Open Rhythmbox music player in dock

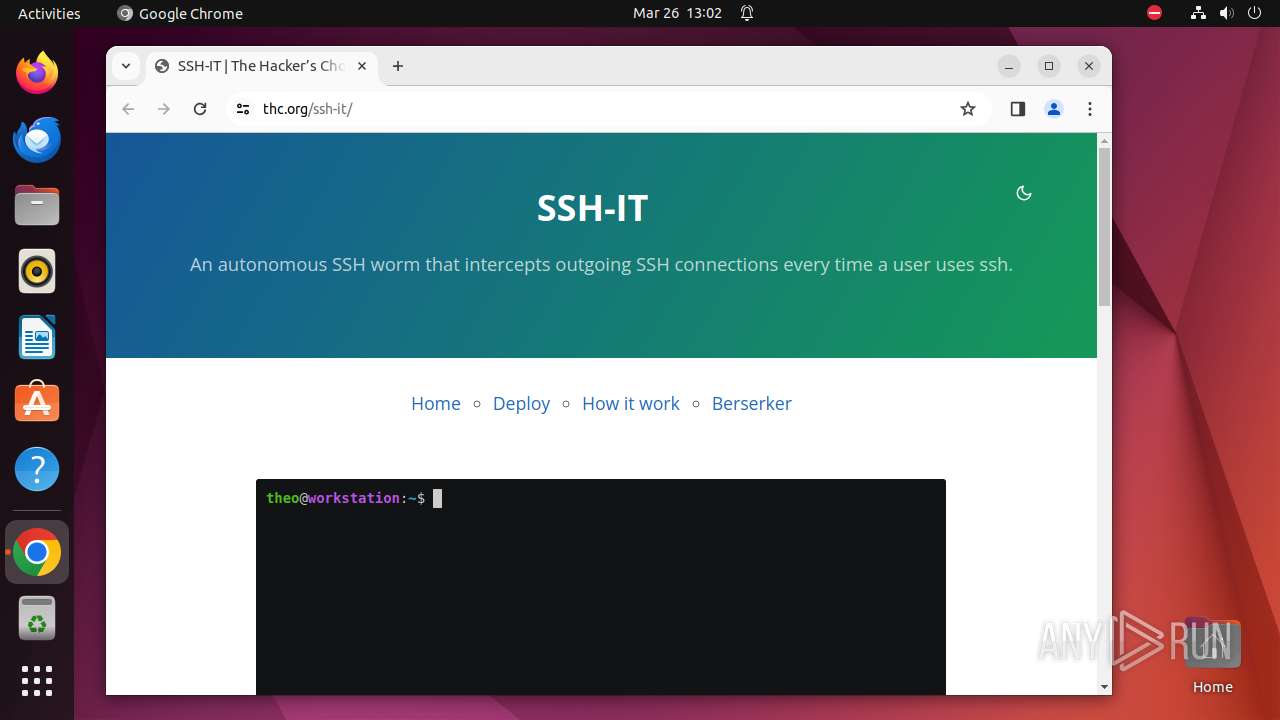(37, 271)
